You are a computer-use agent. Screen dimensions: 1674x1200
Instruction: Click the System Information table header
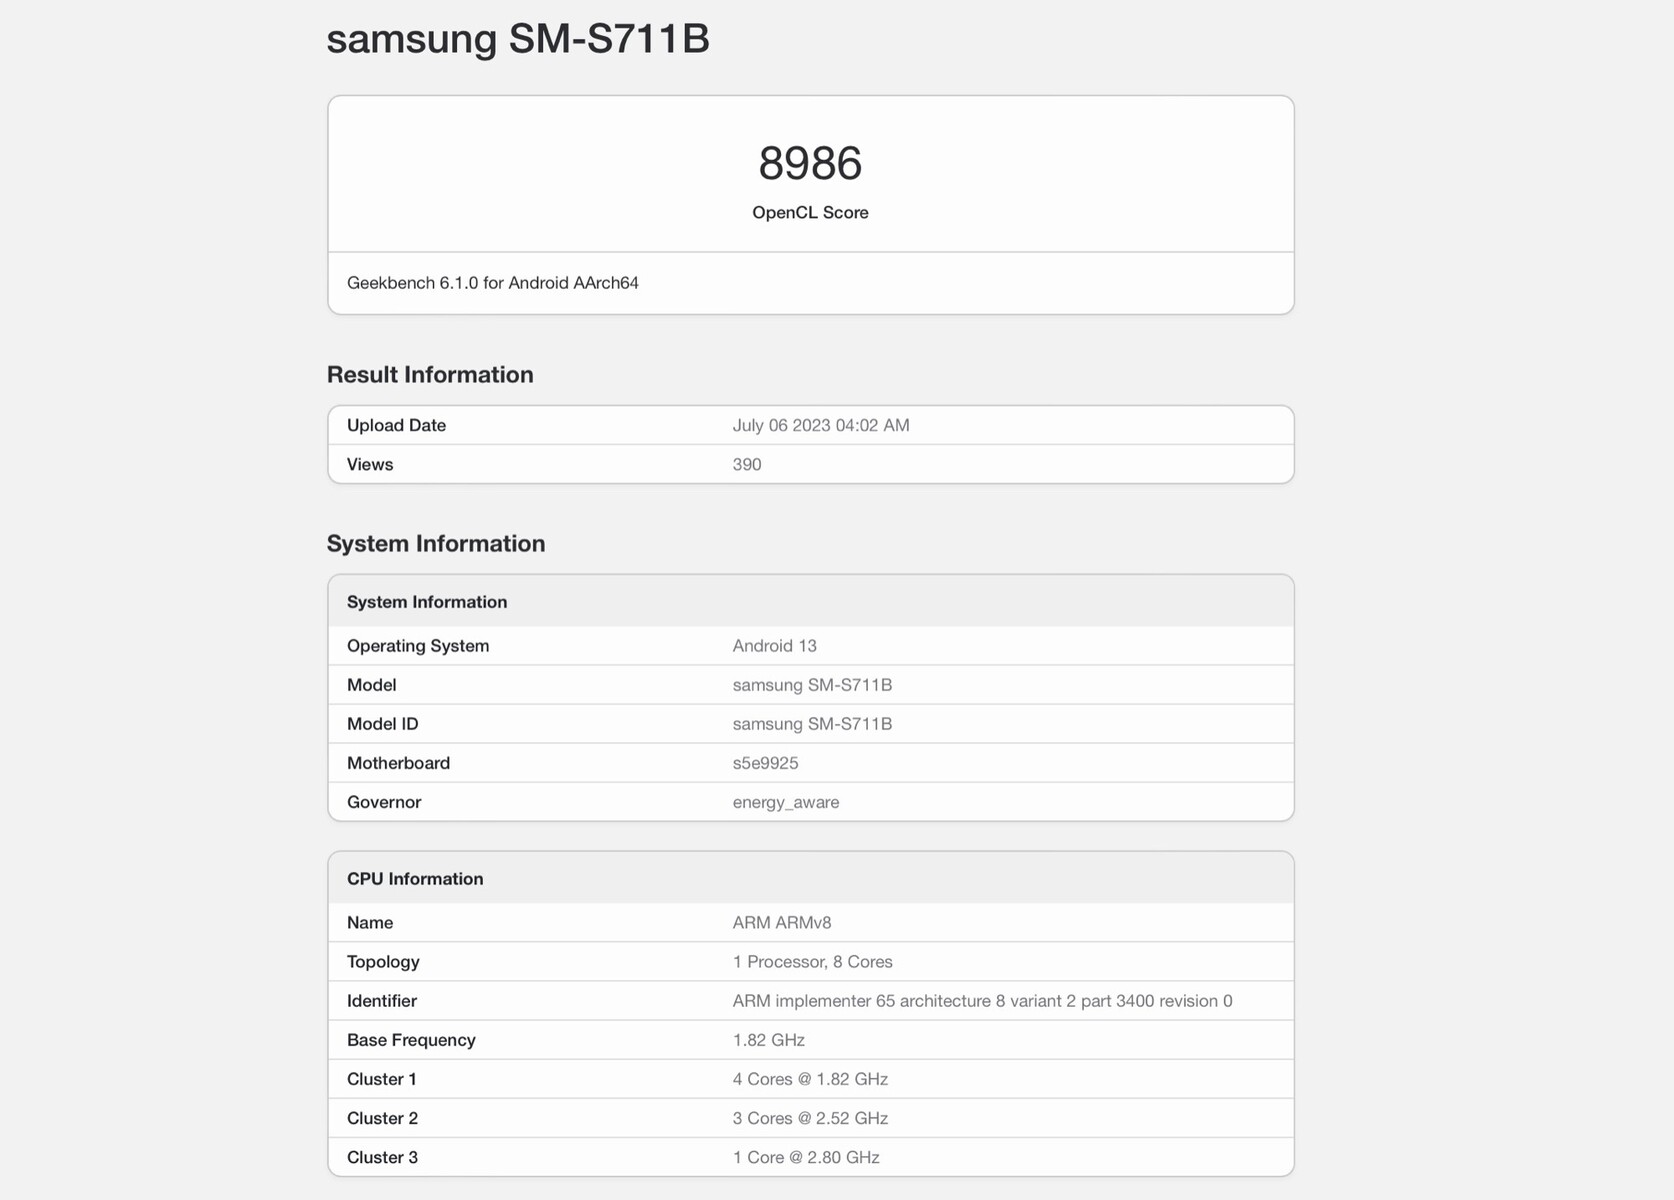(x=427, y=602)
